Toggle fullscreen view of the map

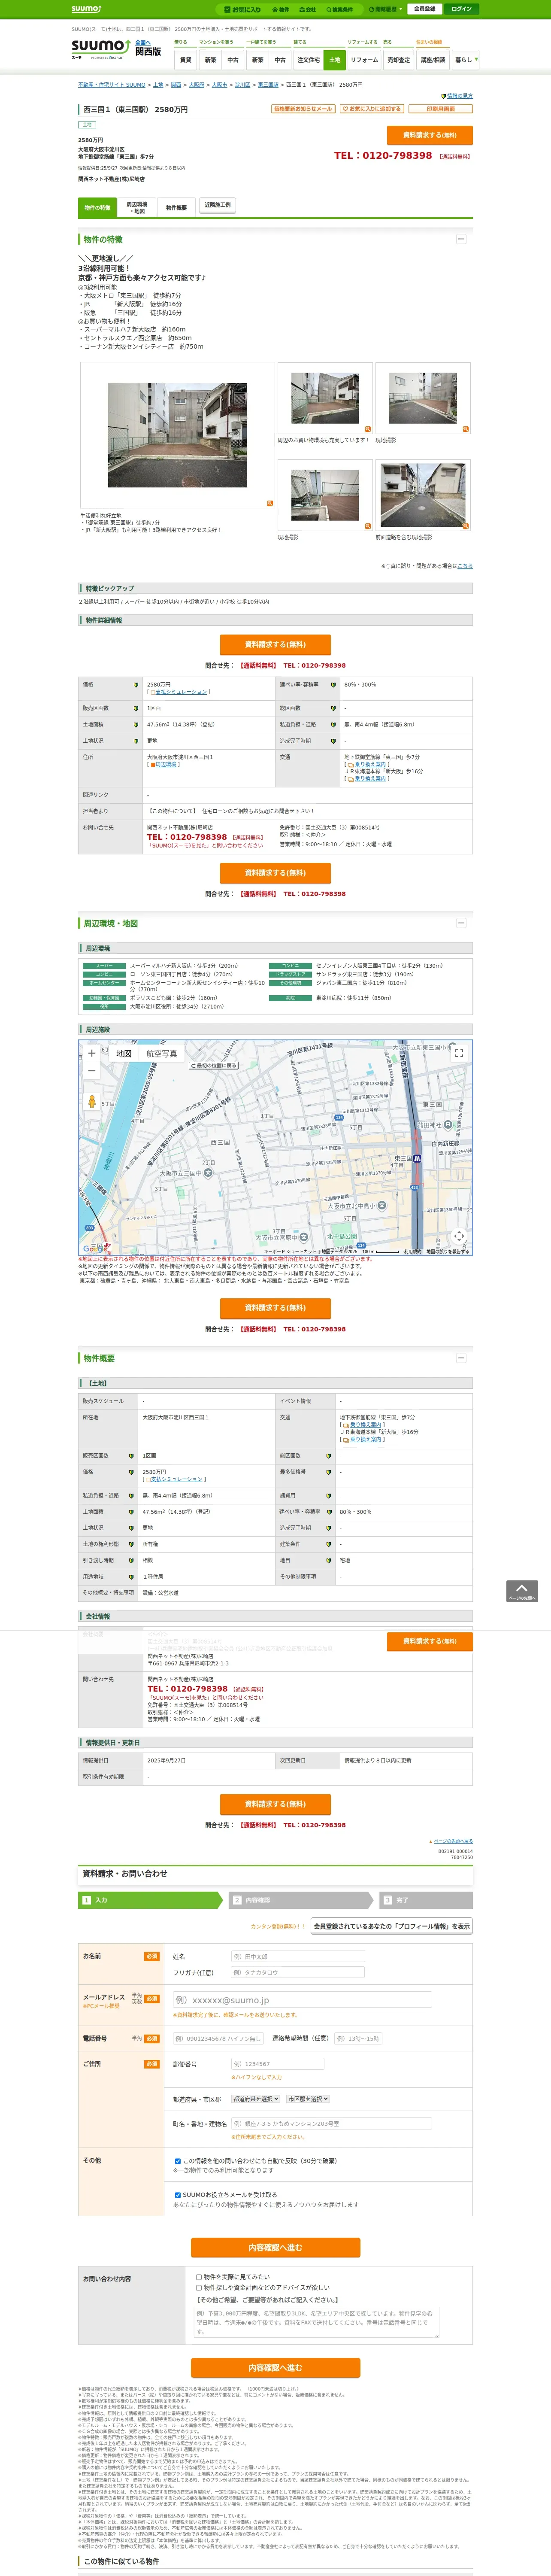coord(459,1053)
